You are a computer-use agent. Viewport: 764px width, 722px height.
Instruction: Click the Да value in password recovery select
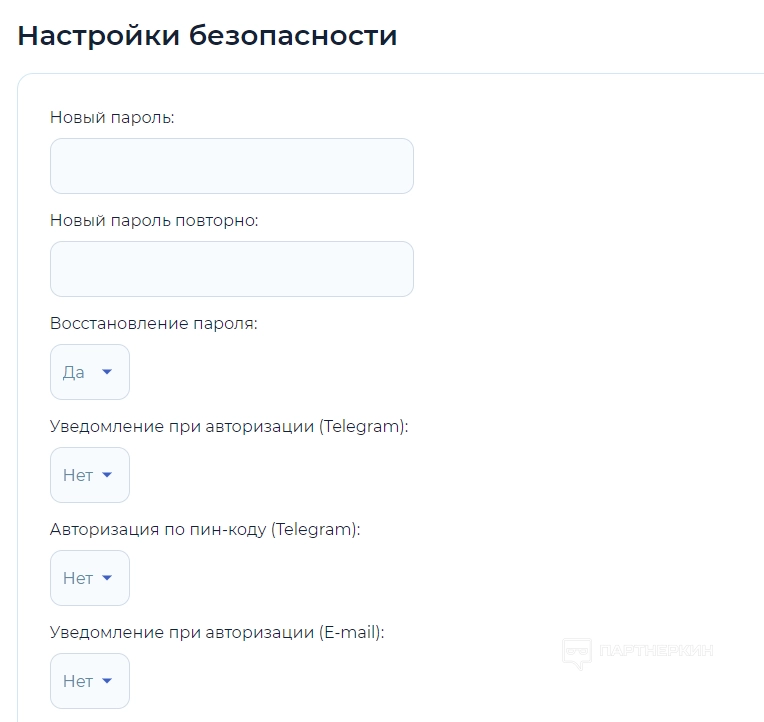tap(74, 373)
